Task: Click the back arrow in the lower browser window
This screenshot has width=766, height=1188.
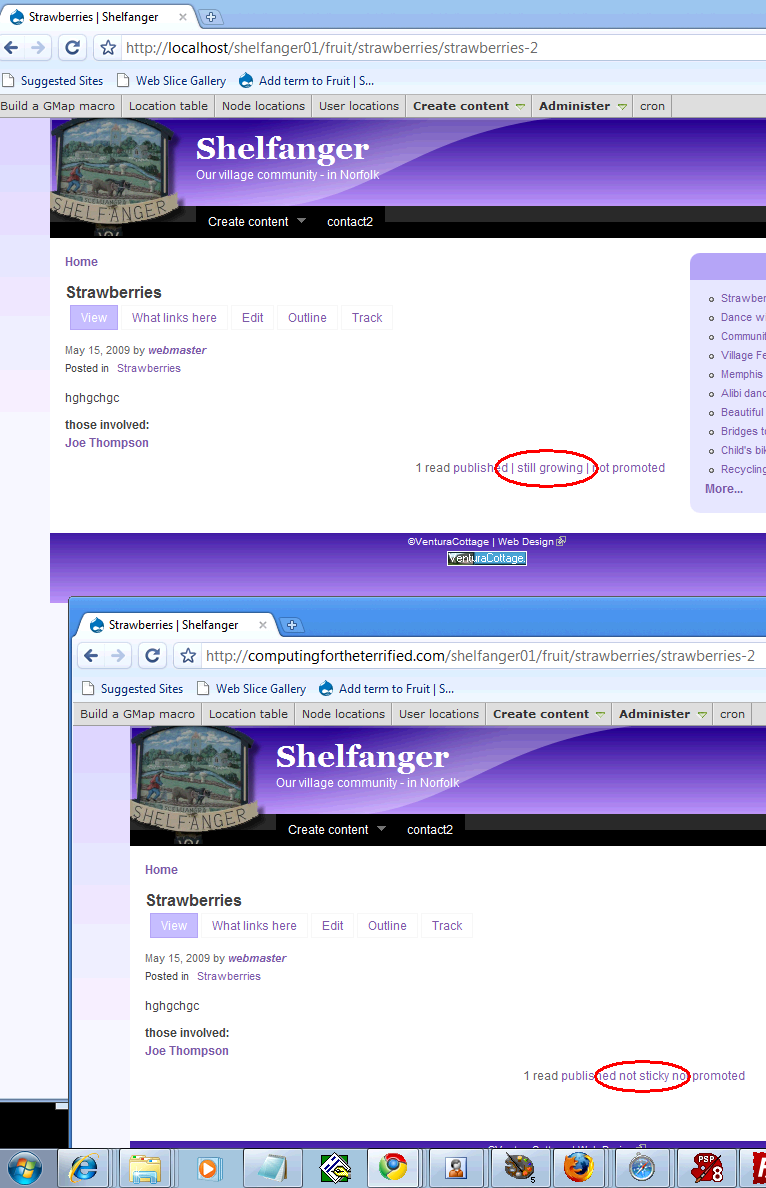Action: coord(91,655)
